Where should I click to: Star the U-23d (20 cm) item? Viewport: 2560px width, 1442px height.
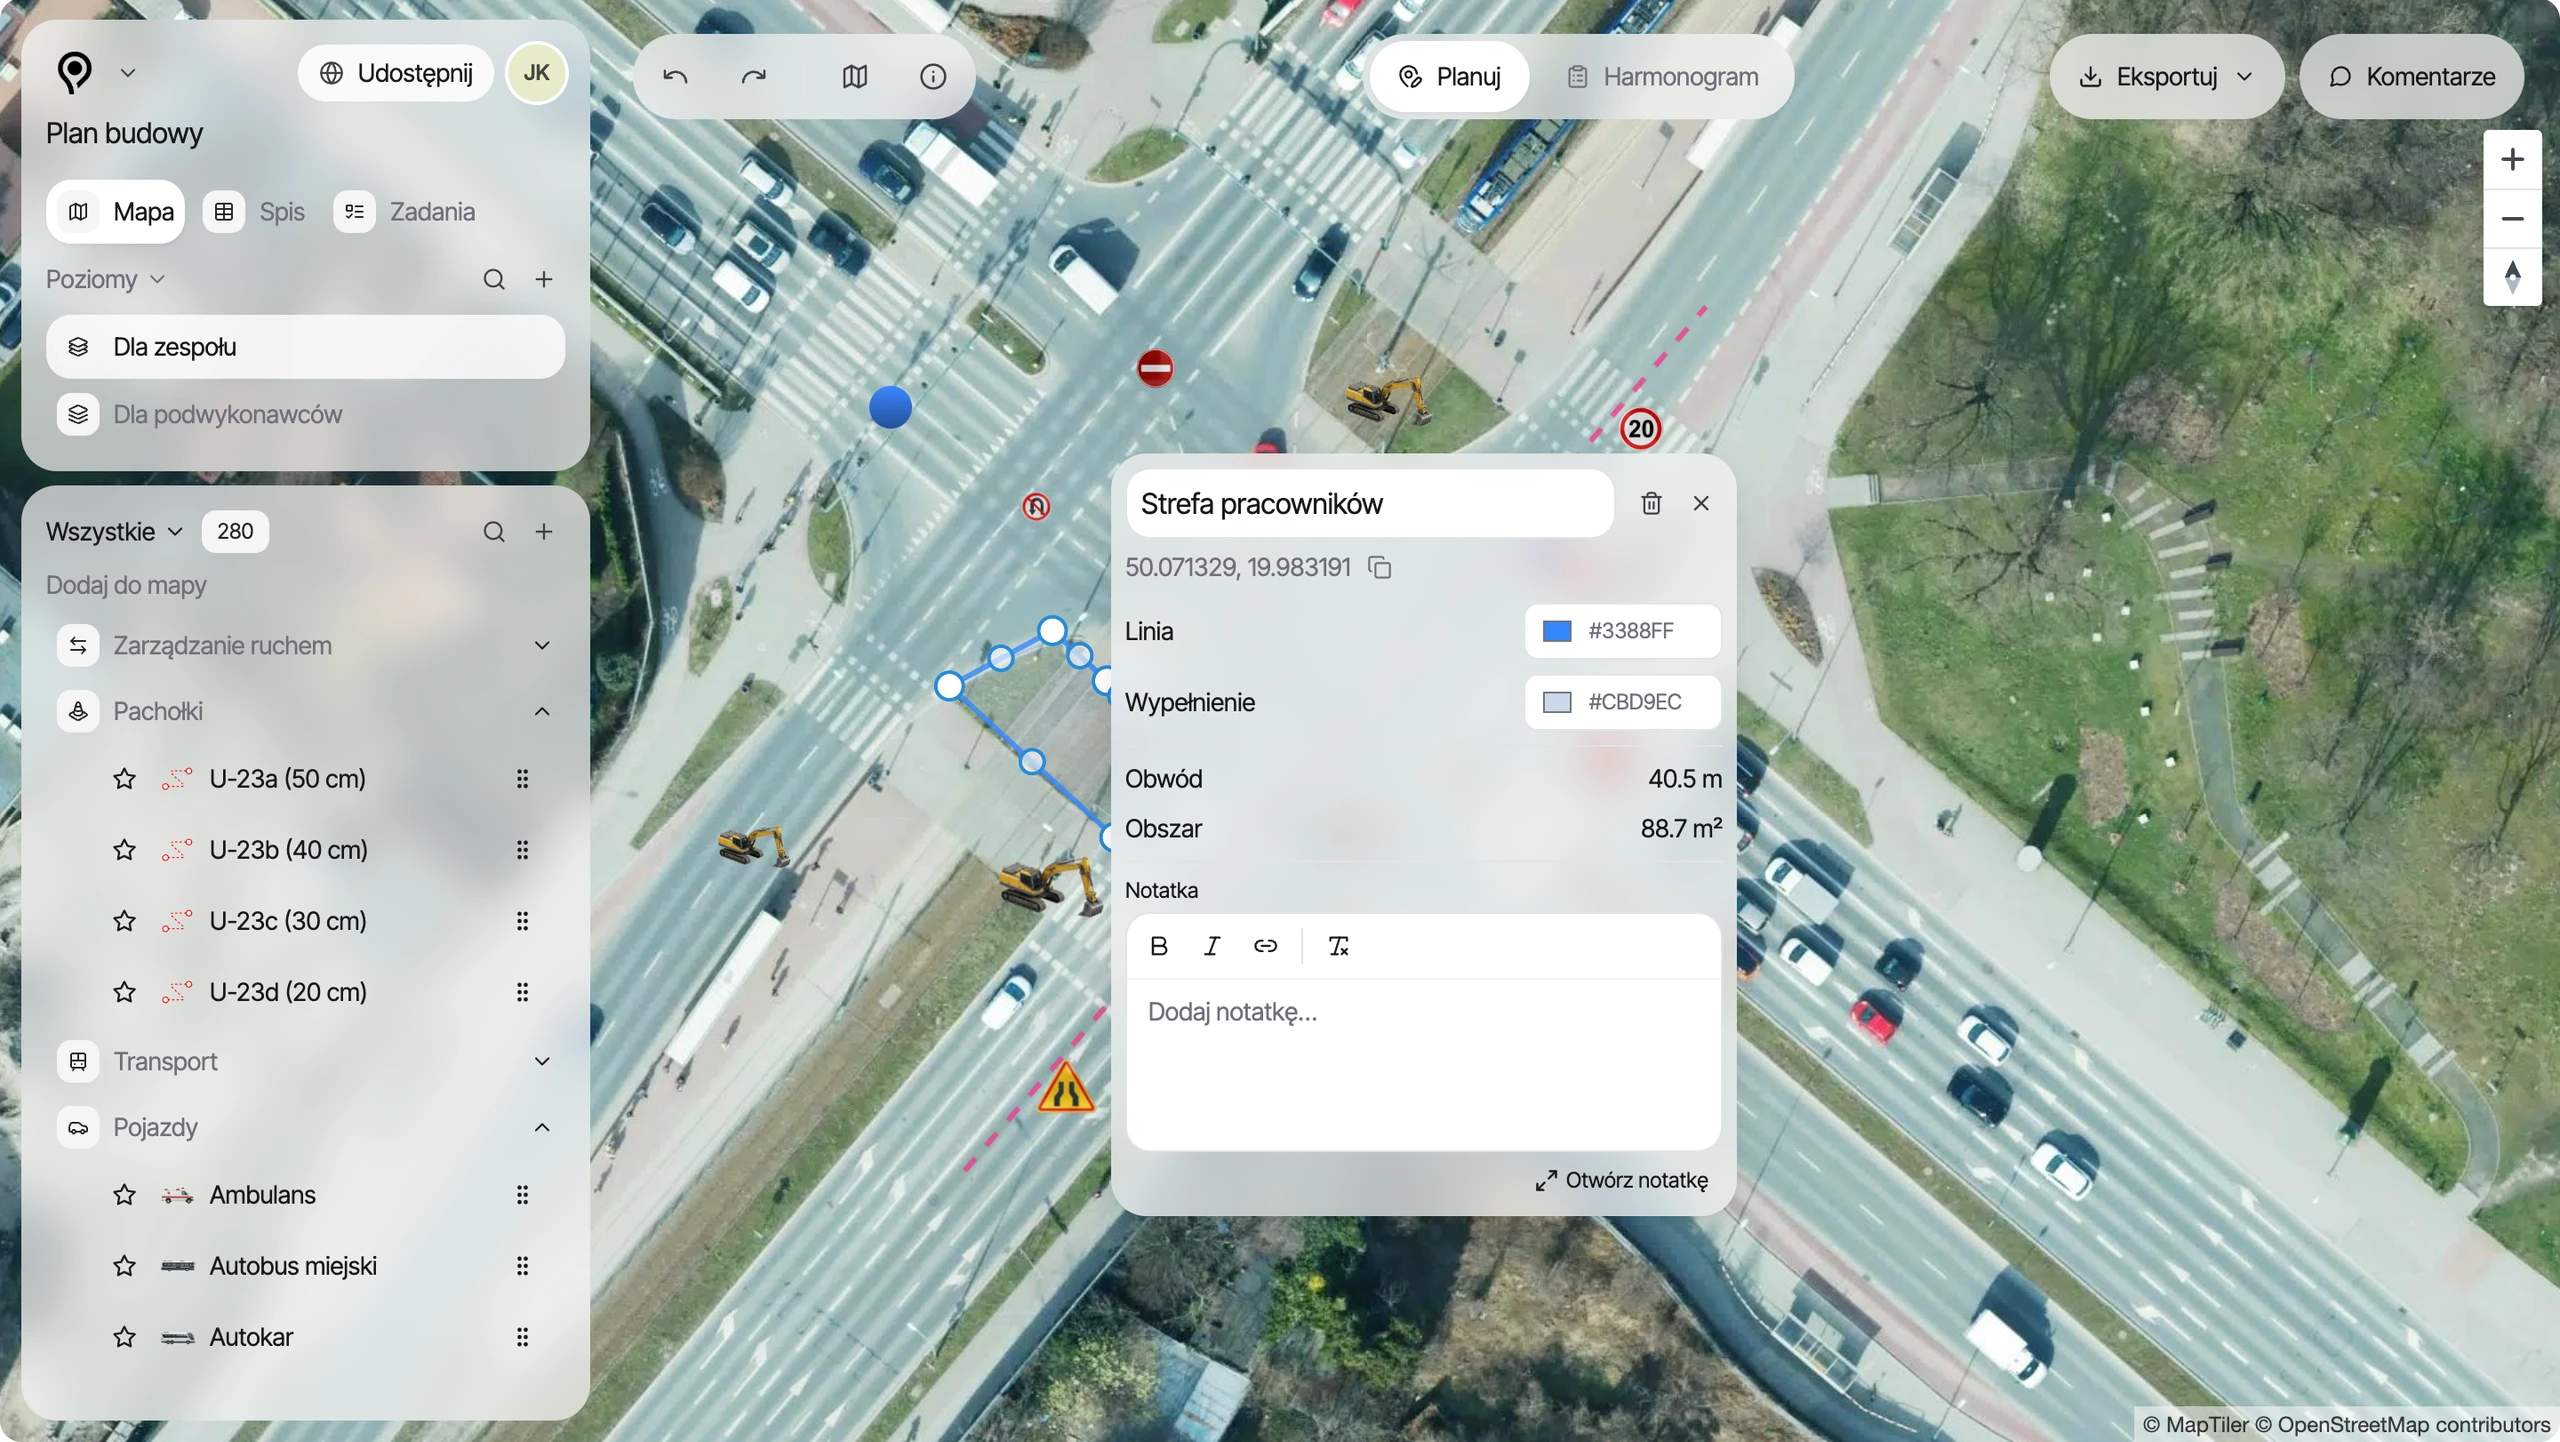pos(124,992)
